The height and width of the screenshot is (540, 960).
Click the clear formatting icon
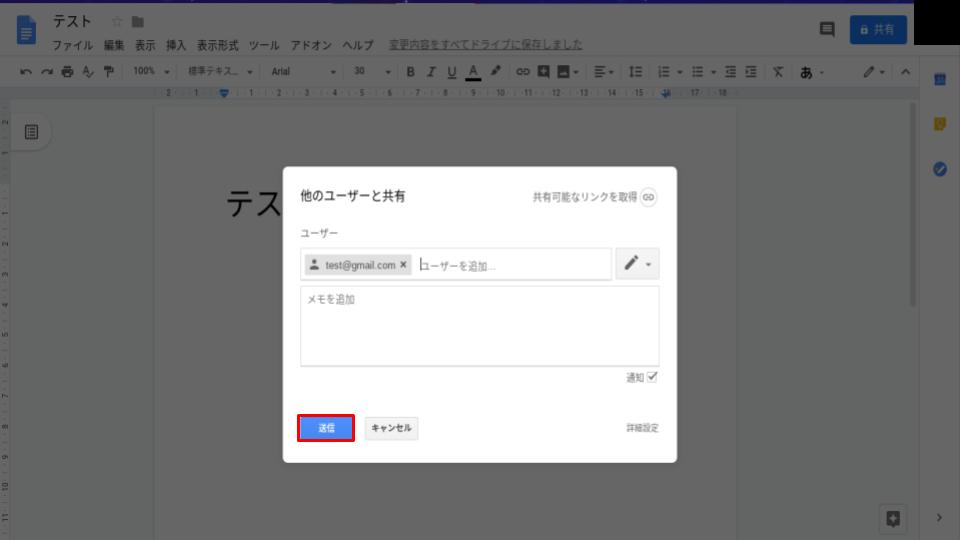(x=778, y=72)
